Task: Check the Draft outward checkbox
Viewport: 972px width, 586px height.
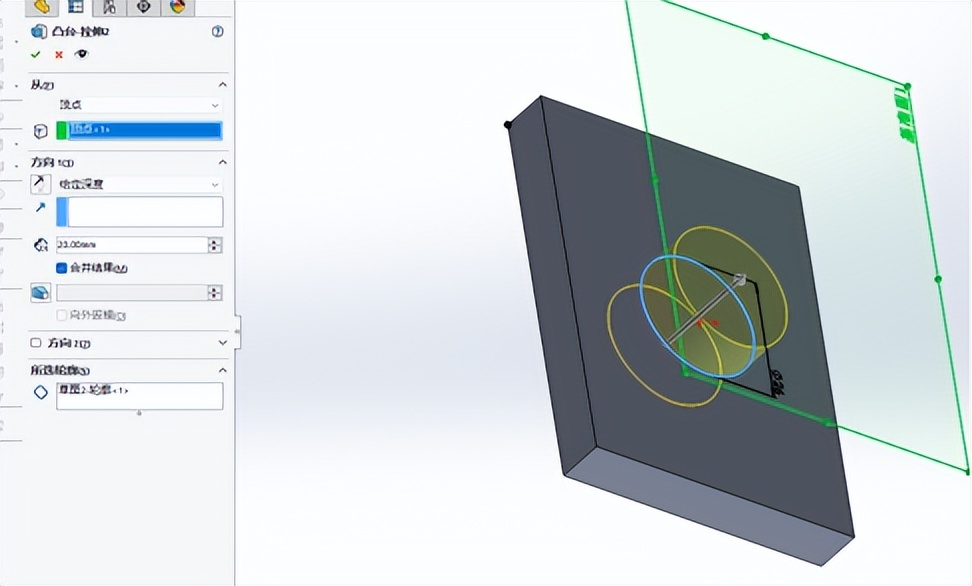Action: pyautogui.click(x=60, y=315)
